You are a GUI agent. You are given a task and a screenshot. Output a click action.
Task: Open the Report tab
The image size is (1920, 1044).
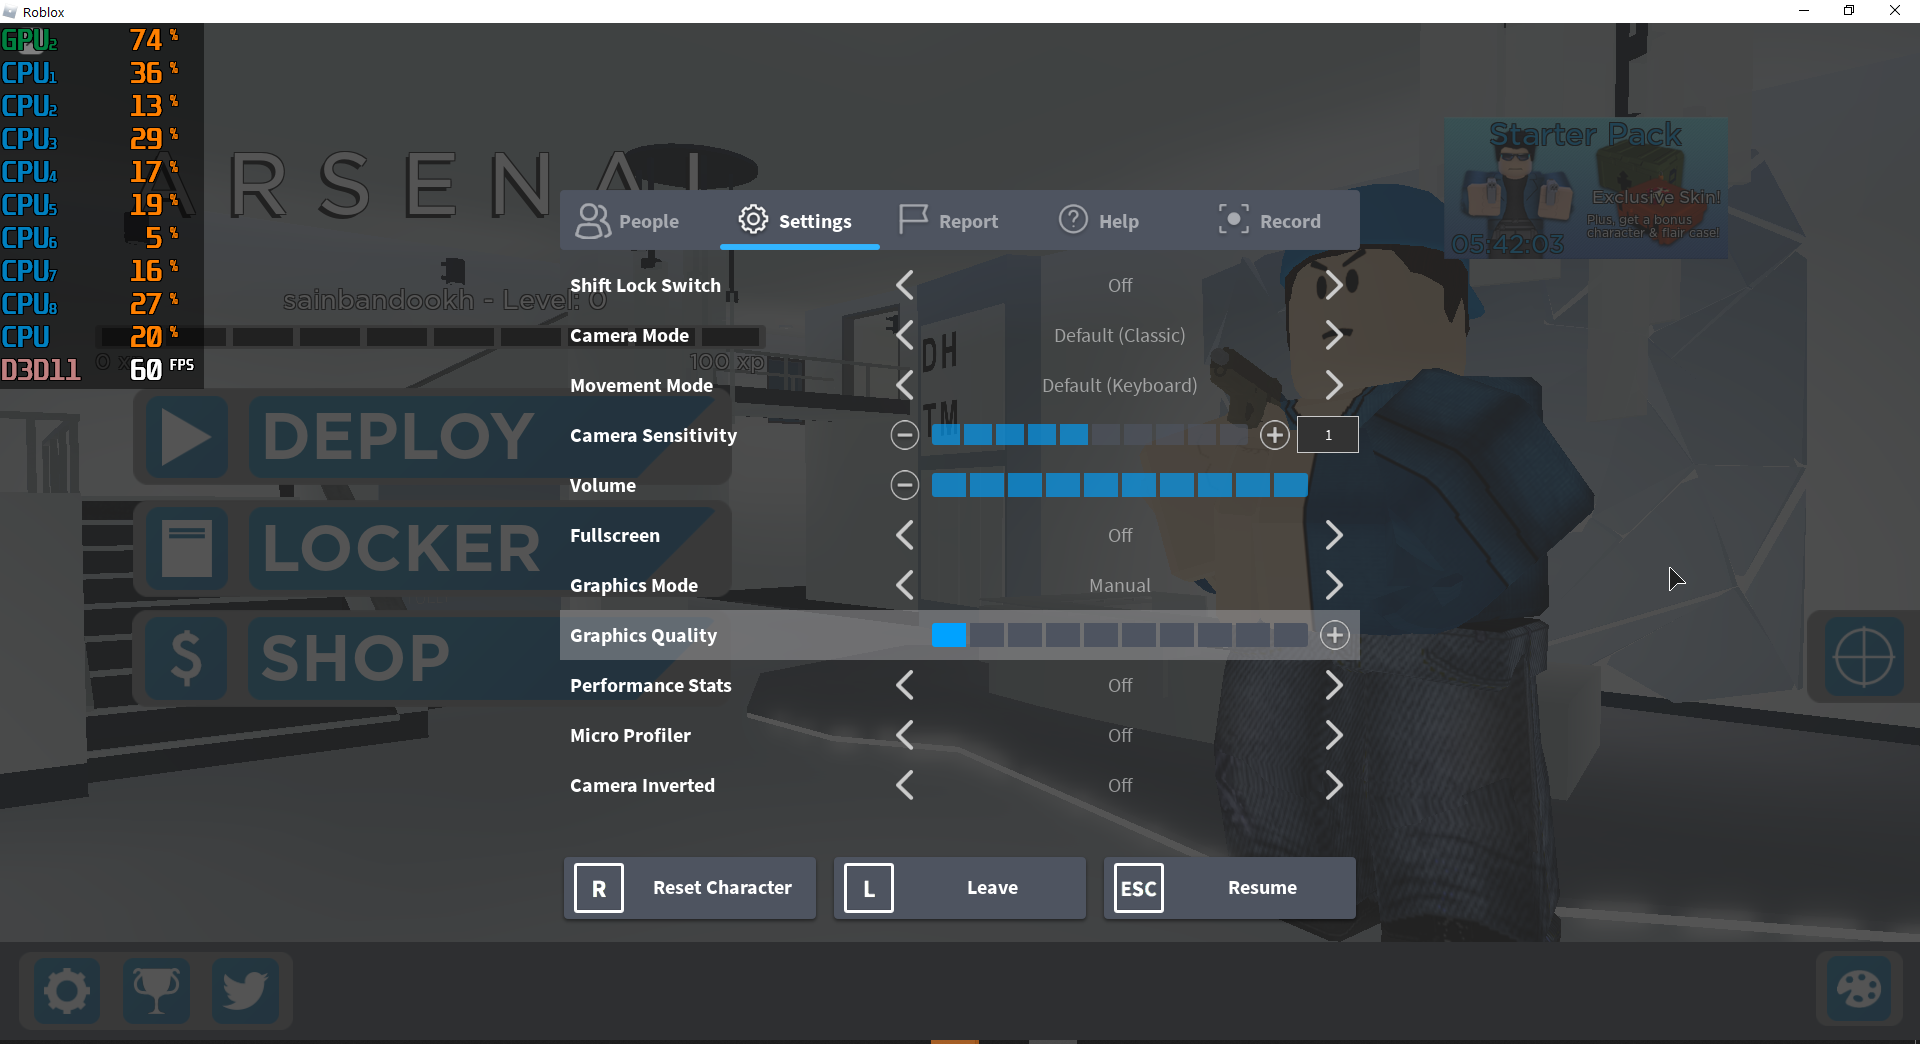(x=948, y=220)
